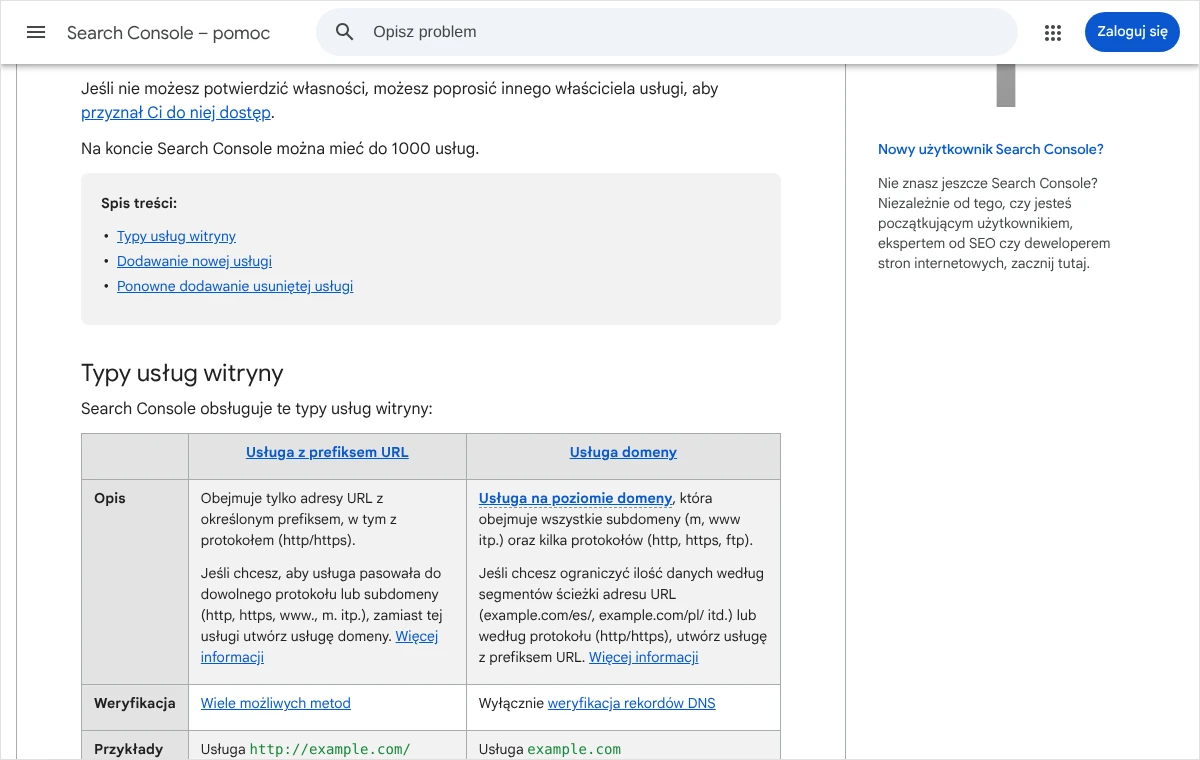Open 'Search Console – pomoc' title link
Viewport: 1200px width, 760px height.
[x=168, y=32]
